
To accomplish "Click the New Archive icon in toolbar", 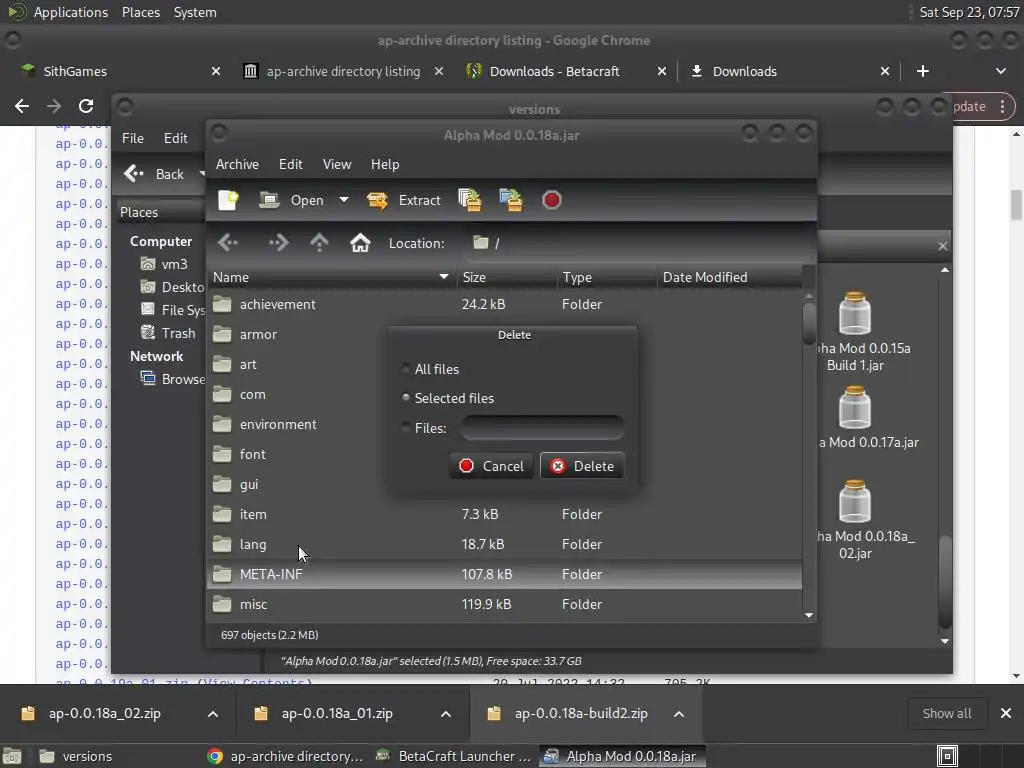I will click(228, 200).
